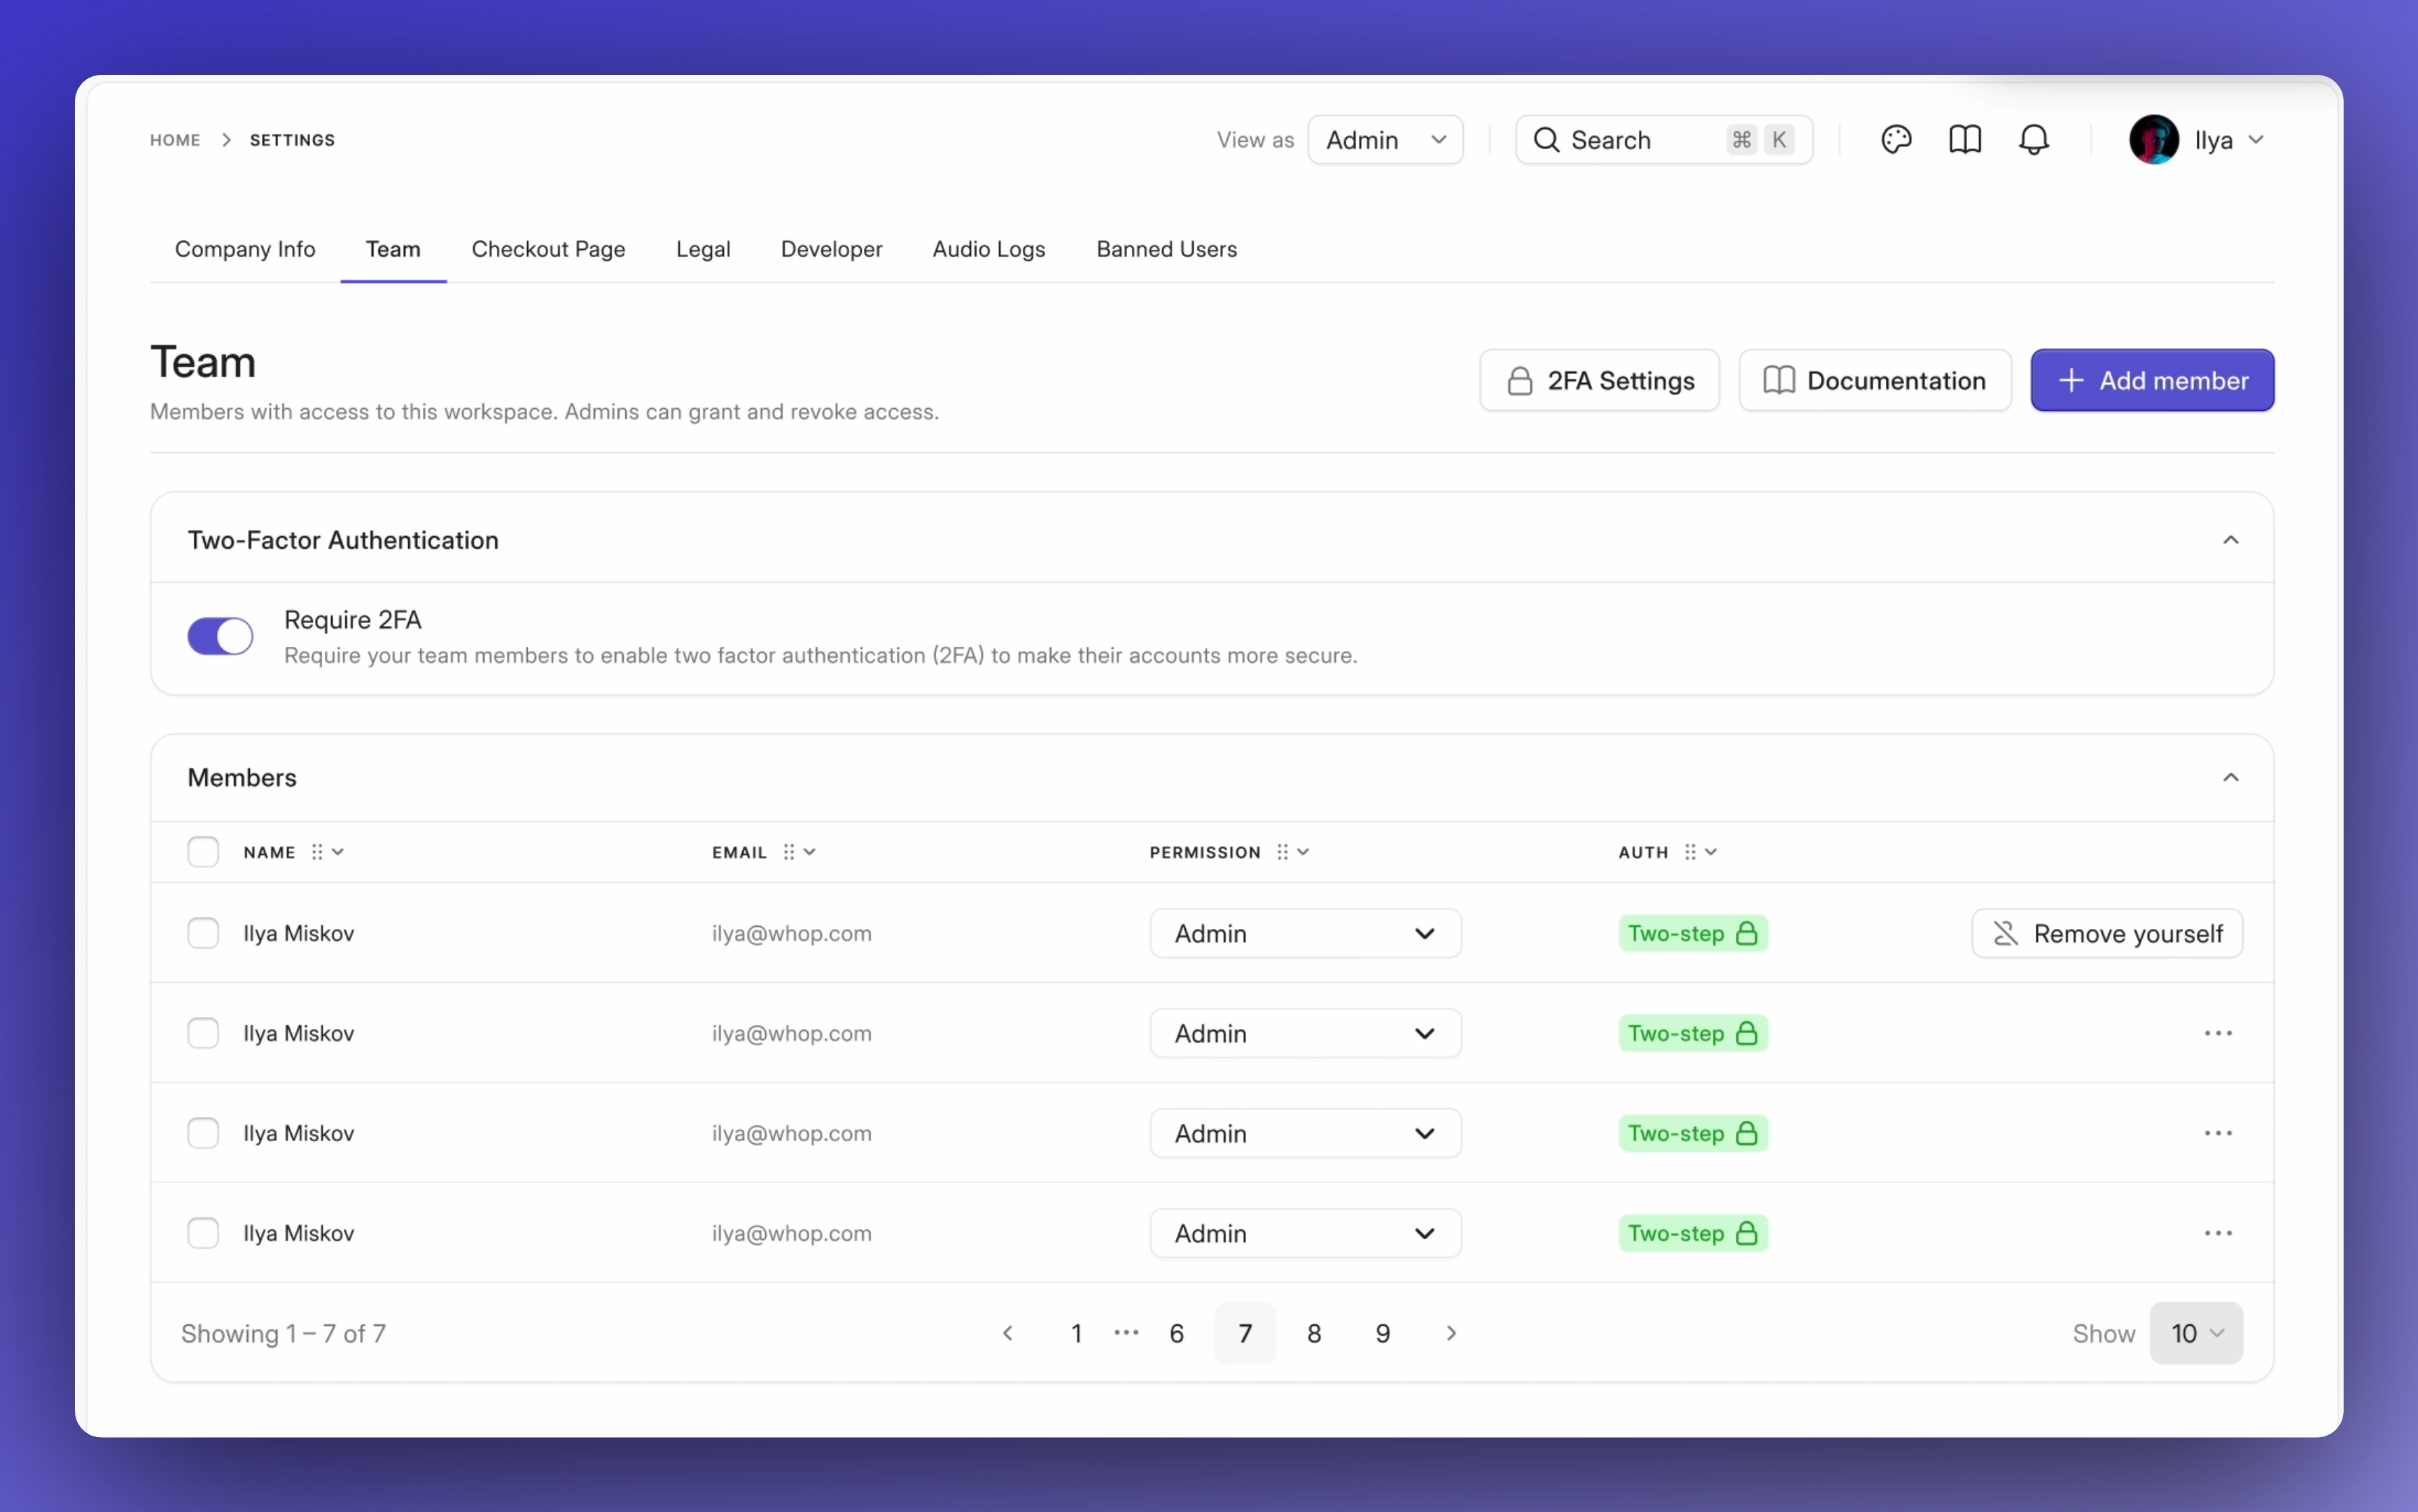Open the Banned Users tab
Screen dimensions: 2418x1512
(x=1166, y=249)
